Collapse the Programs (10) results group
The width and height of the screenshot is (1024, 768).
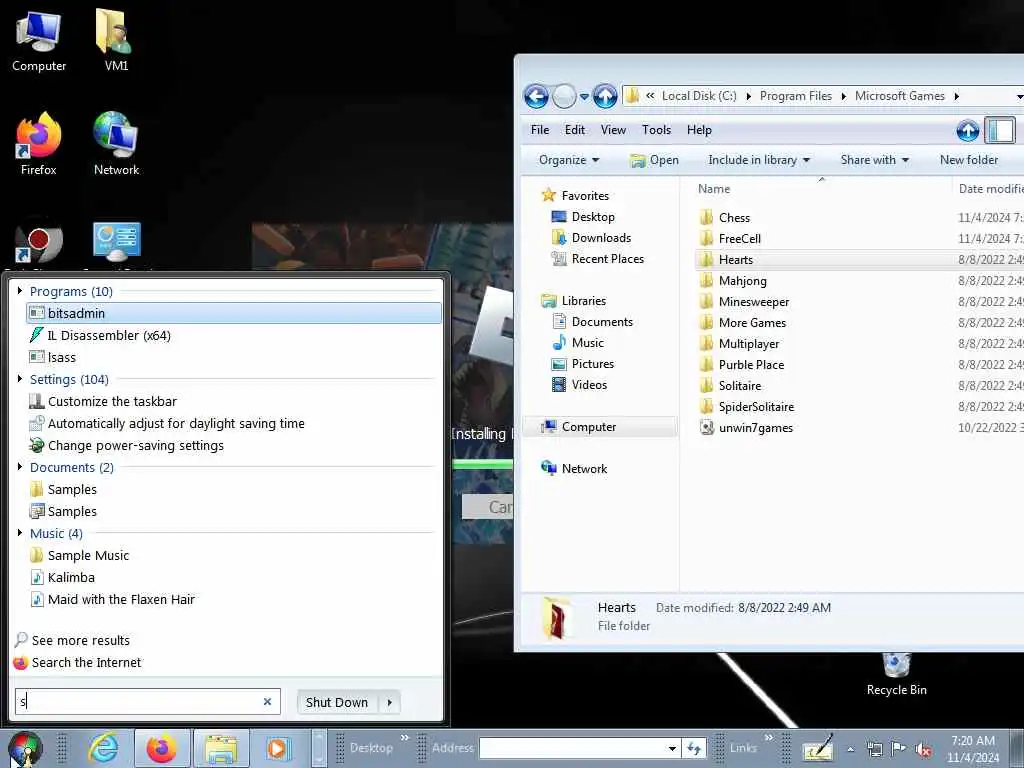tap(20, 291)
